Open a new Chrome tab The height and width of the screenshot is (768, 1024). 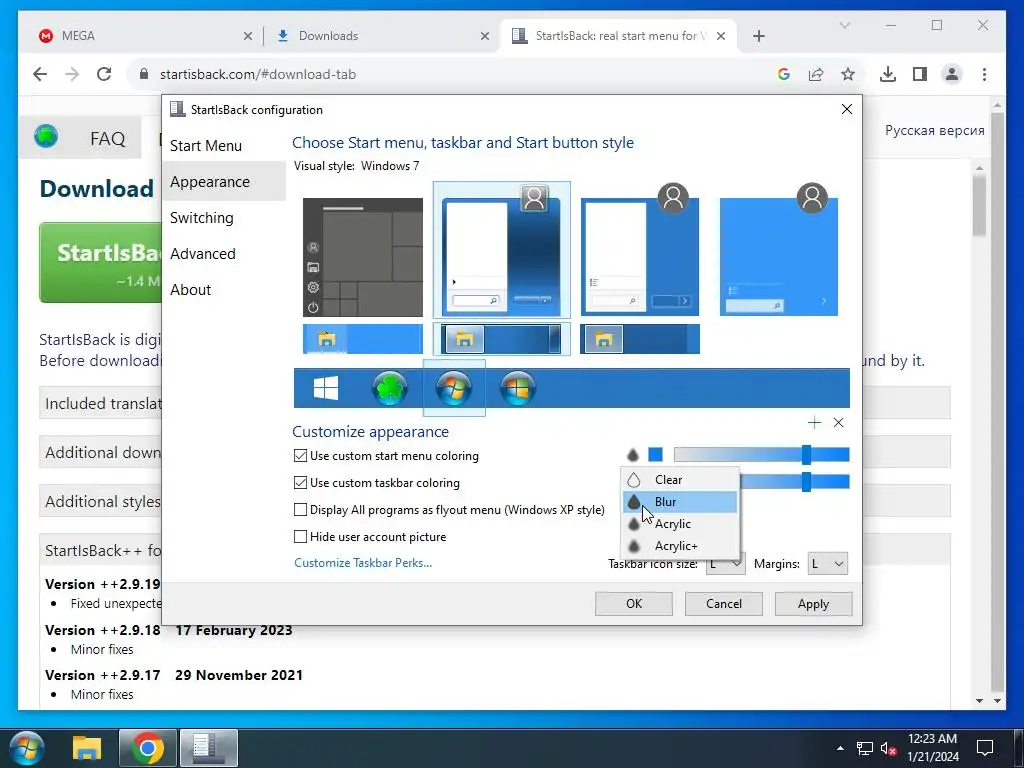[758, 36]
